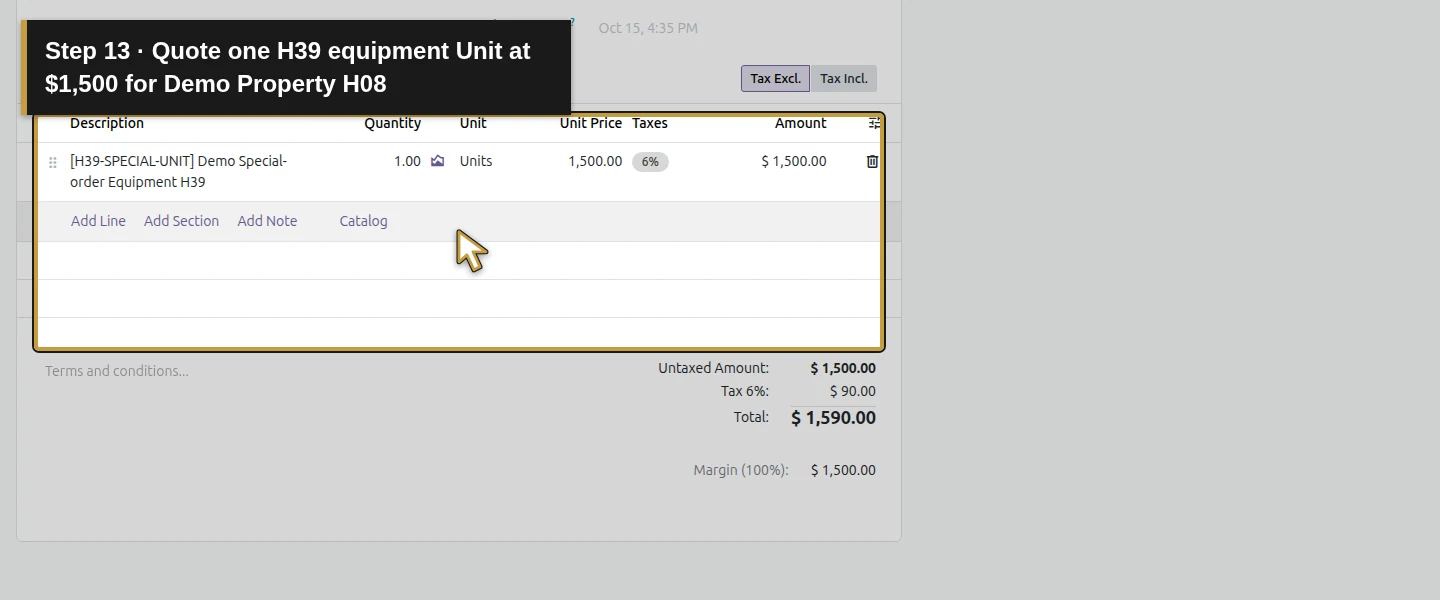This screenshot has height=600, width=1440.
Task: Click the Amount column header
Action: tap(800, 123)
